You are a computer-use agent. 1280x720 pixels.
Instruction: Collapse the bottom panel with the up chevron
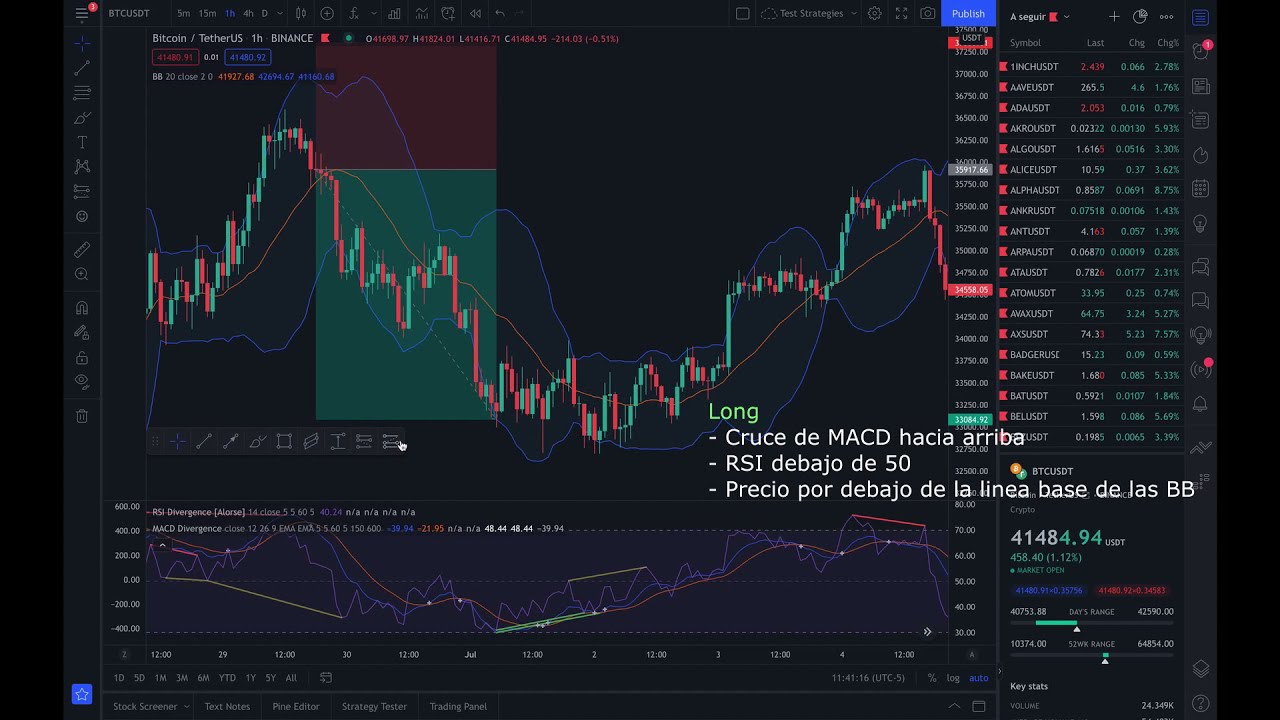[954, 706]
